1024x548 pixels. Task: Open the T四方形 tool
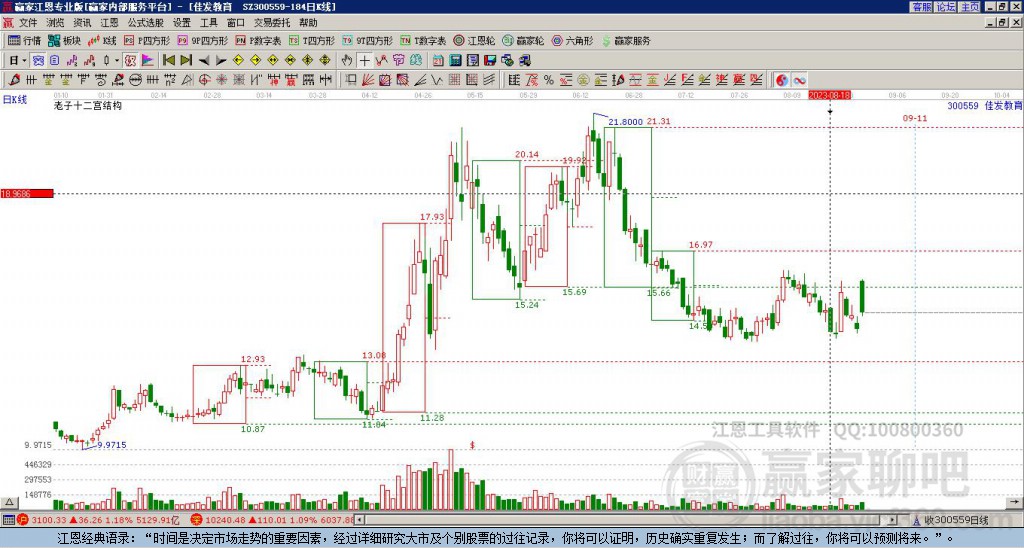312,40
